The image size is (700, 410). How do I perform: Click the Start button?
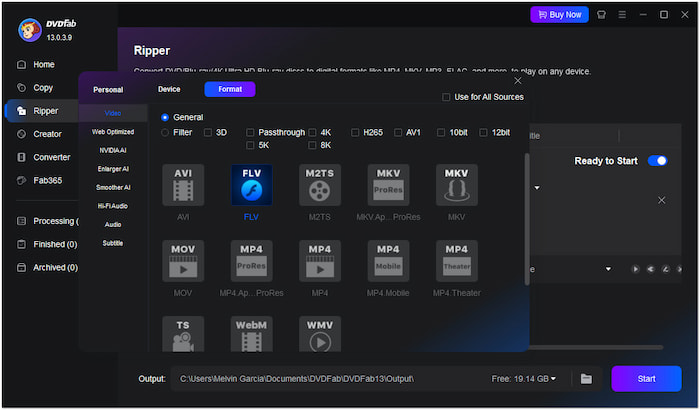(646, 379)
